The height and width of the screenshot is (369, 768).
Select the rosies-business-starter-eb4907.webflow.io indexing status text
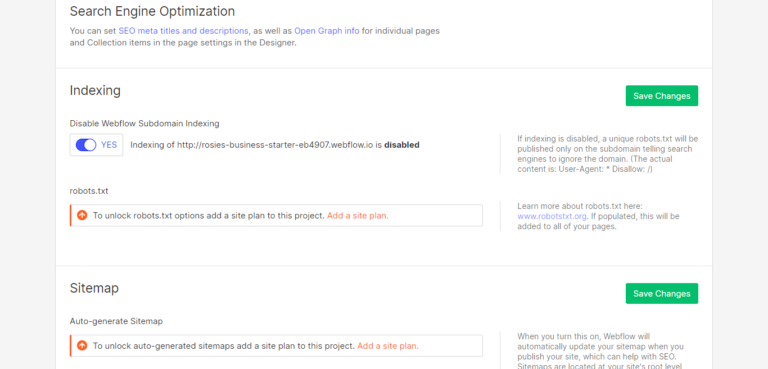tap(275, 145)
